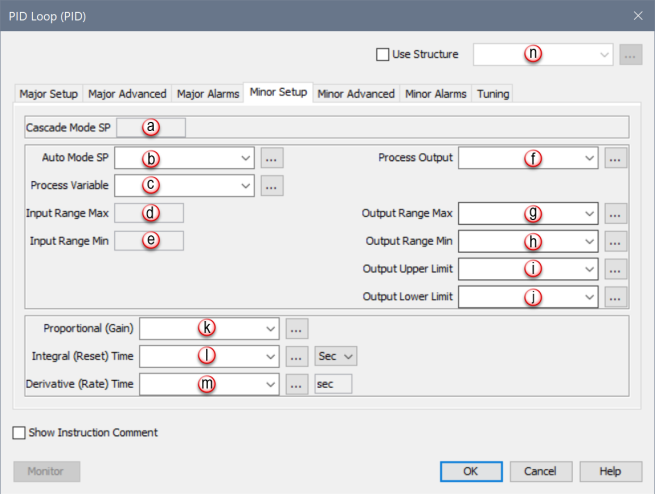
Task: Enable the Use Structure checkbox
Action: [x=382, y=55]
